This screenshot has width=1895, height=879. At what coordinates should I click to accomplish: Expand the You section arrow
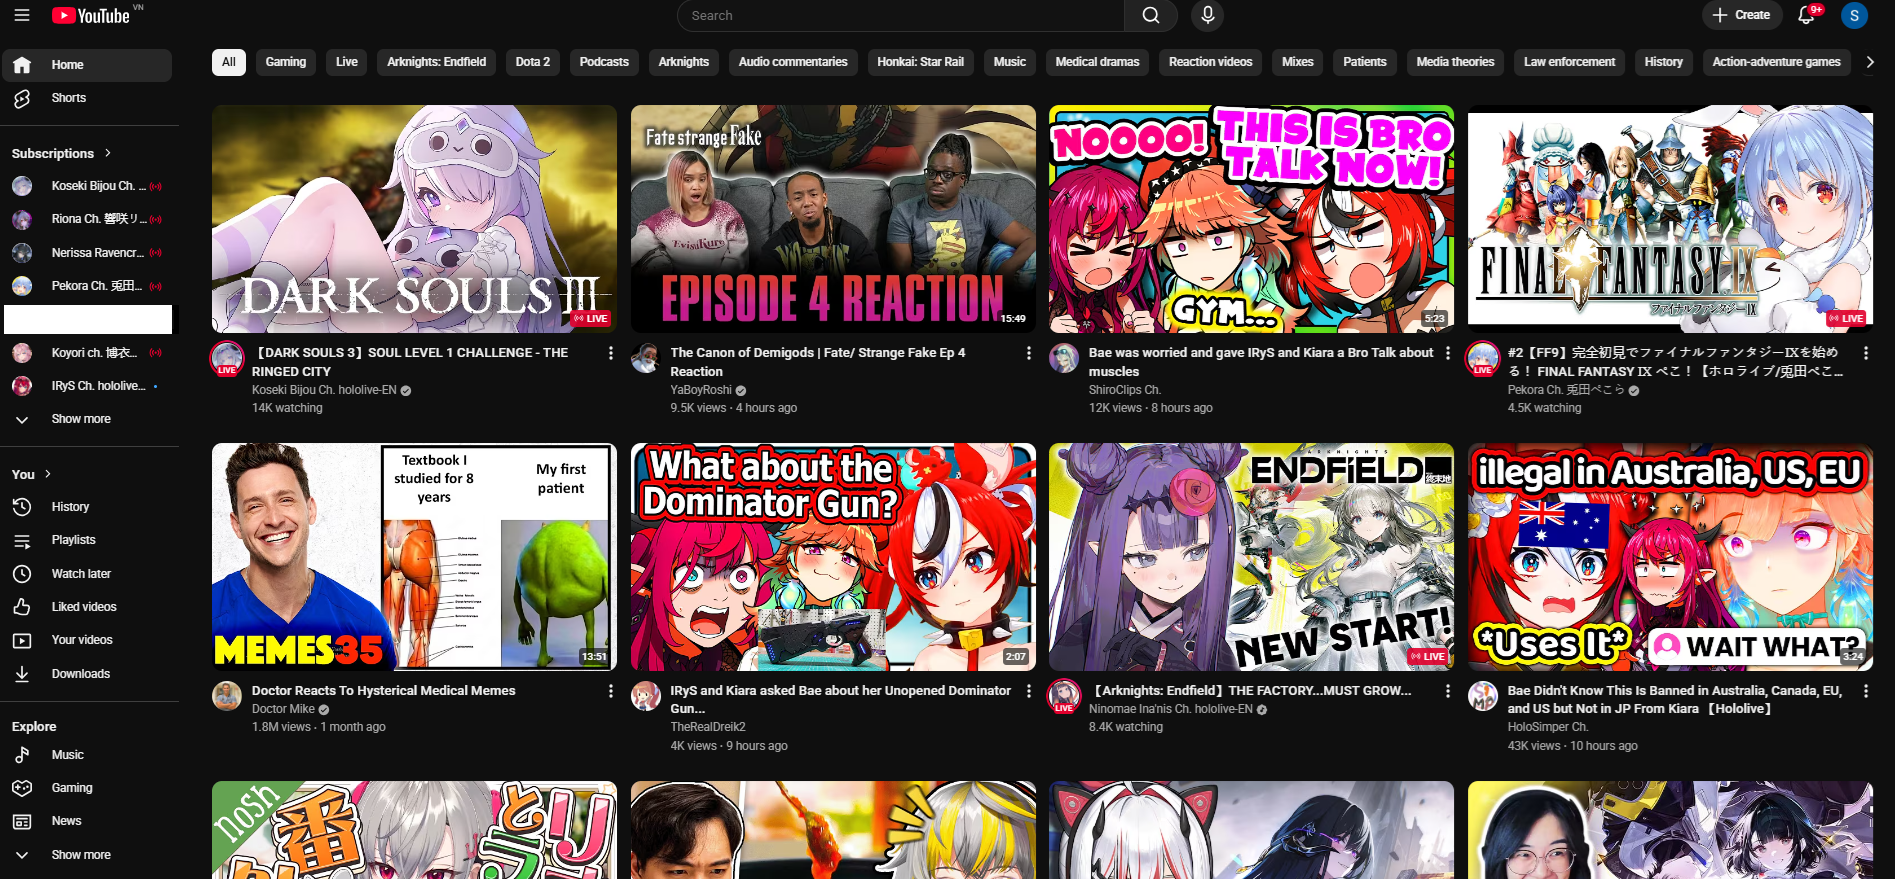(48, 474)
